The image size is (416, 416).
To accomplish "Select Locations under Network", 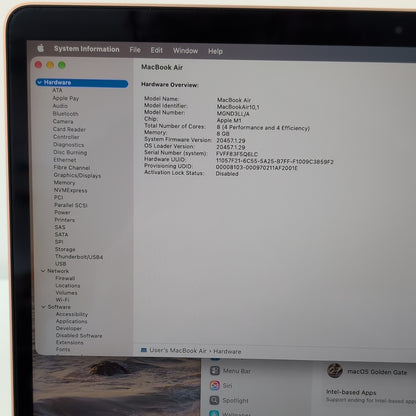I will [x=68, y=286].
